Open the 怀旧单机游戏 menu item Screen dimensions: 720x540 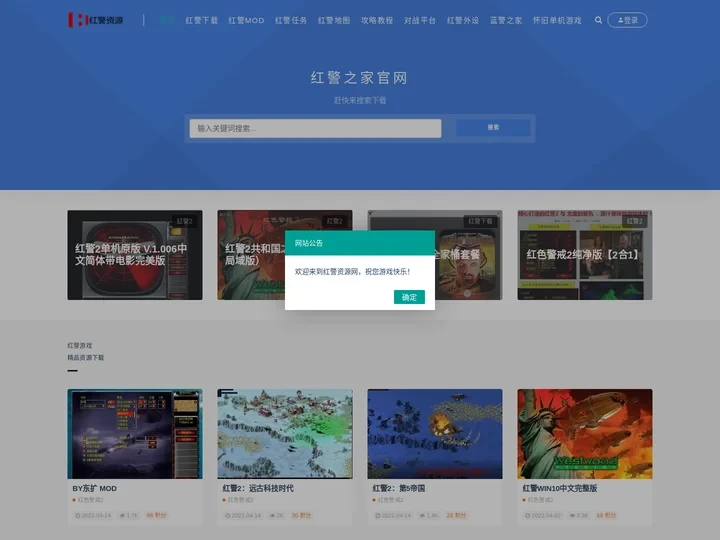click(557, 20)
